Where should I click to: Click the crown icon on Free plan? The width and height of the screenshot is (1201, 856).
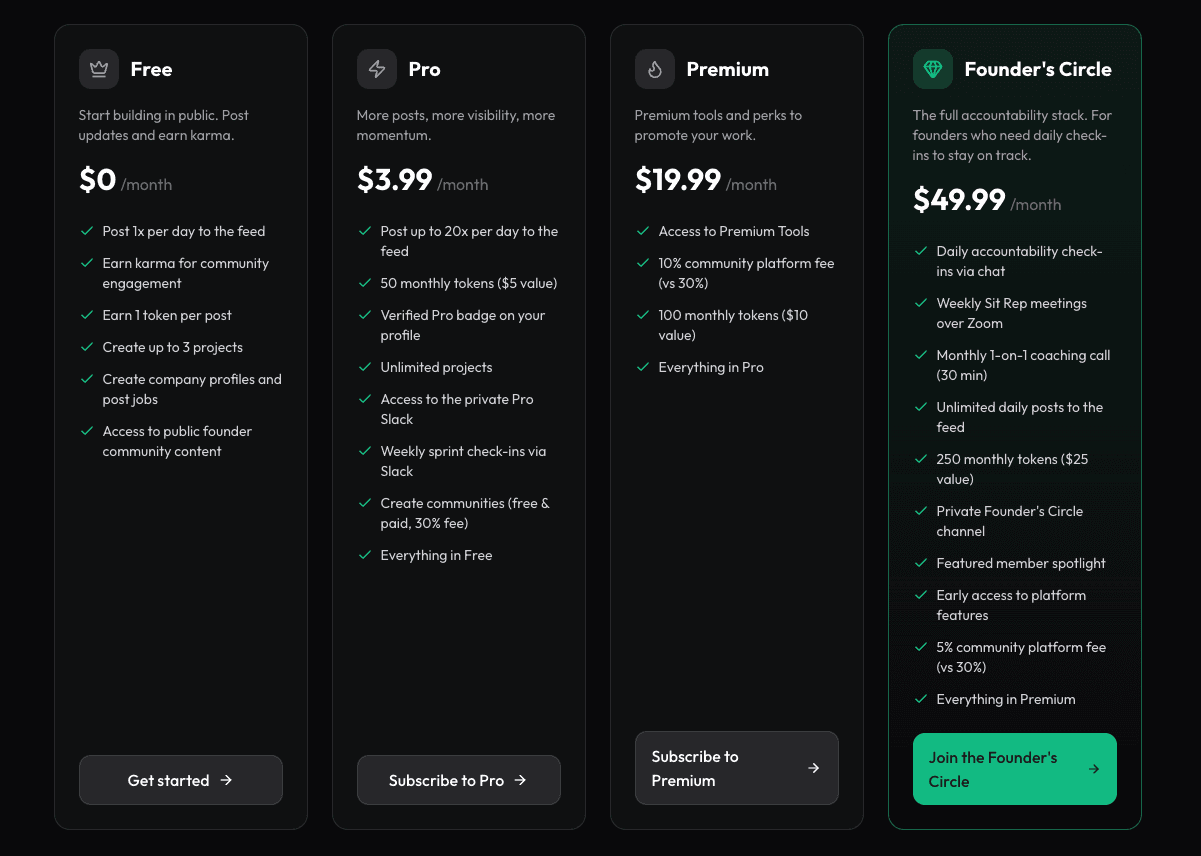click(99, 69)
